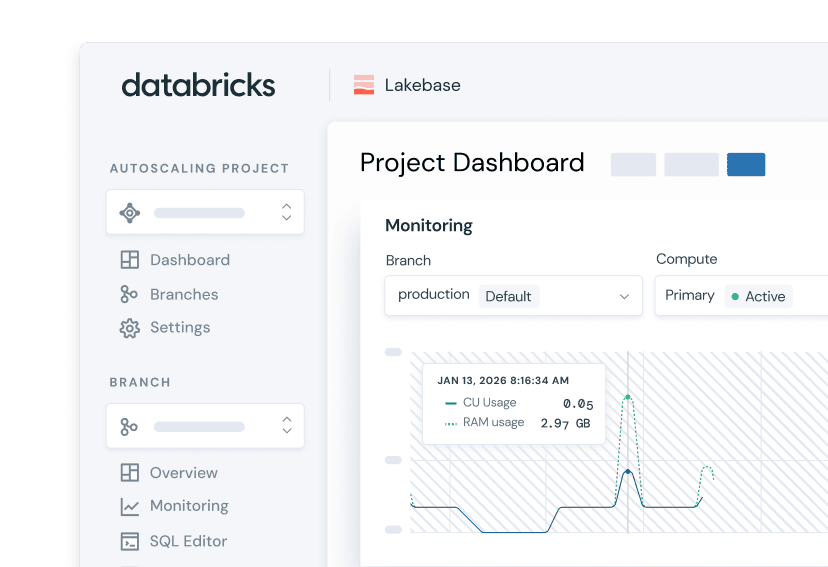This screenshot has width=828, height=567.
Task: Click the branch name placeholder bar
Action: (x=199, y=427)
